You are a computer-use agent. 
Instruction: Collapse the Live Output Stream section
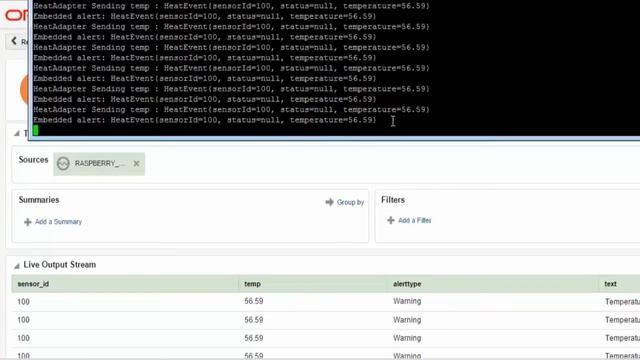coord(17,266)
